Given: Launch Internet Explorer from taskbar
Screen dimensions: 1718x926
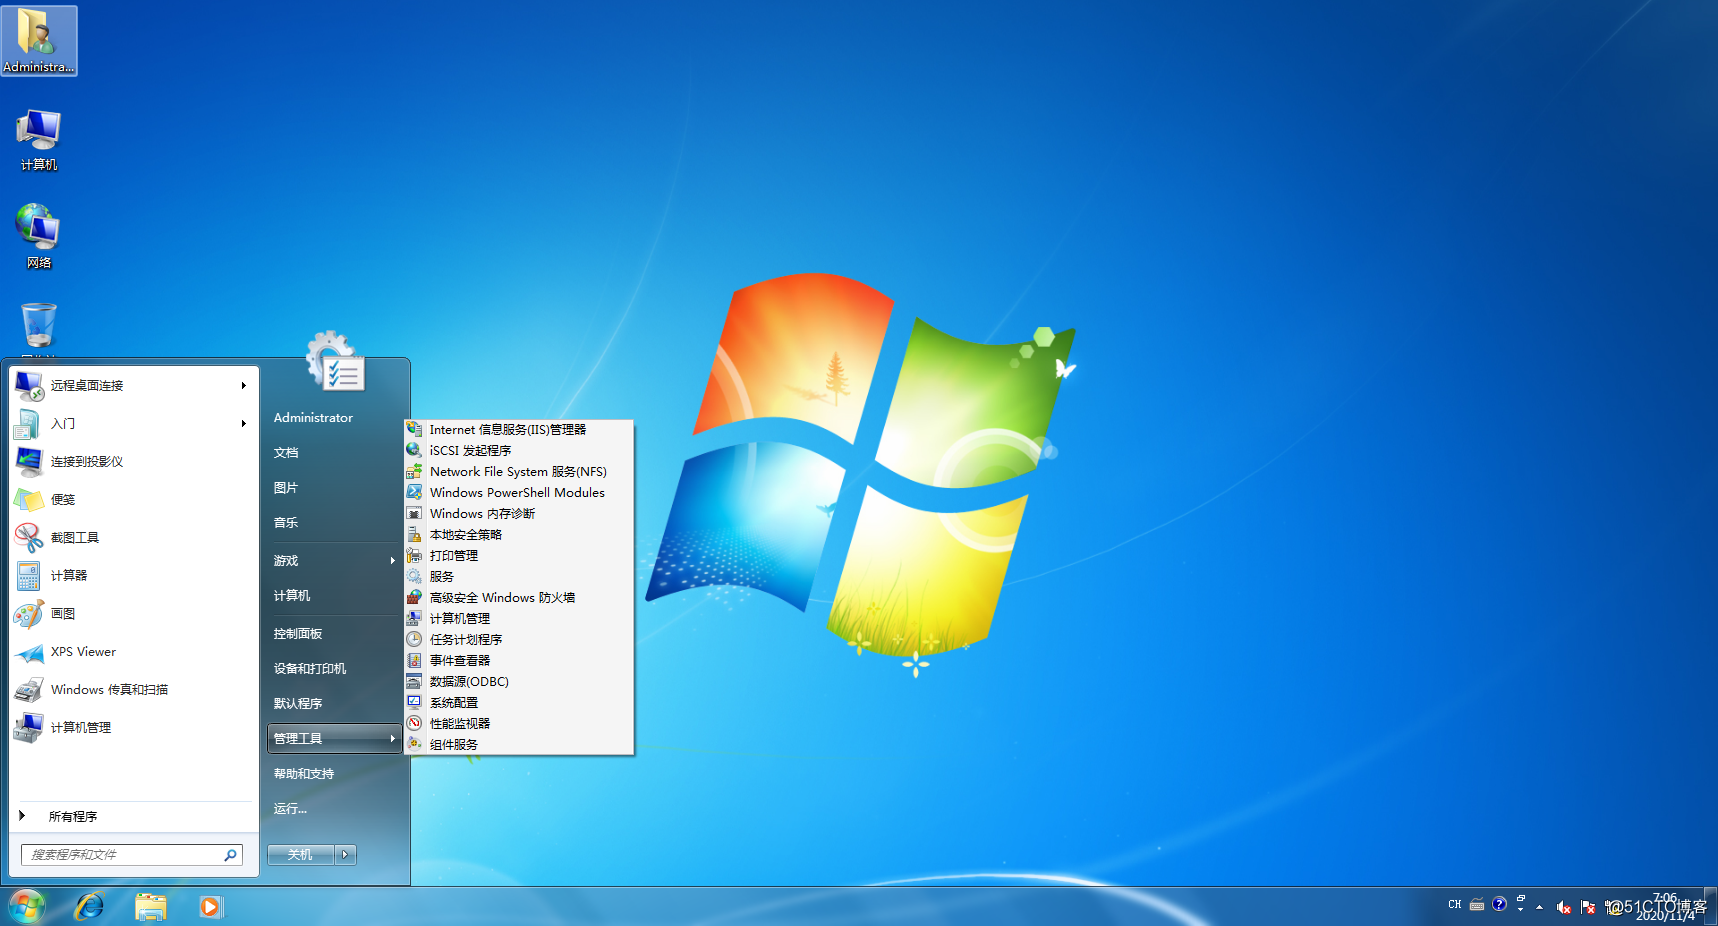Looking at the screenshot, I should (90, 907).
